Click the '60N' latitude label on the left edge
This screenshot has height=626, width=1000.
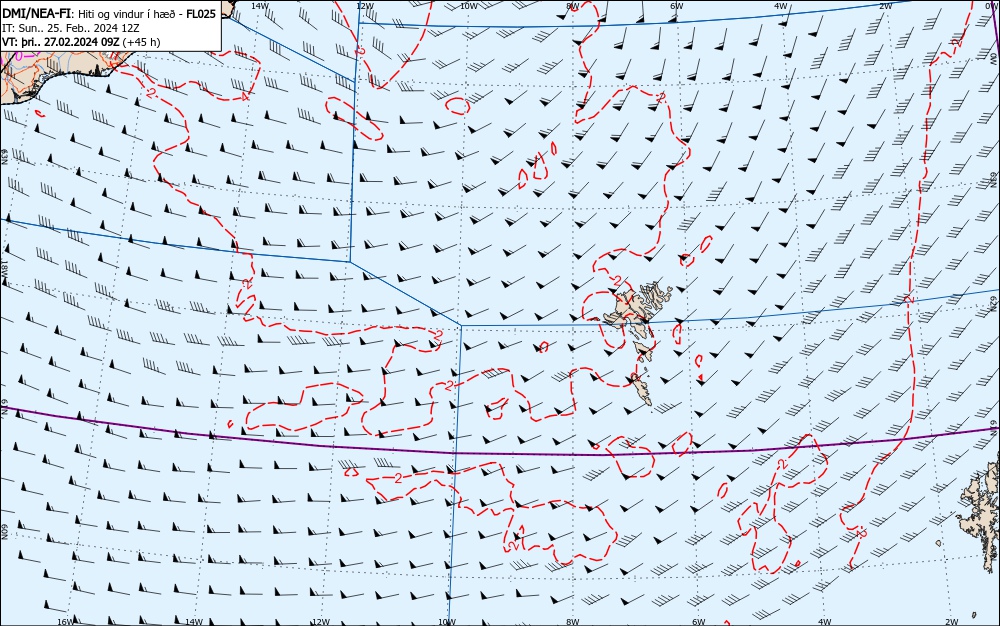[x=4, y=532]
